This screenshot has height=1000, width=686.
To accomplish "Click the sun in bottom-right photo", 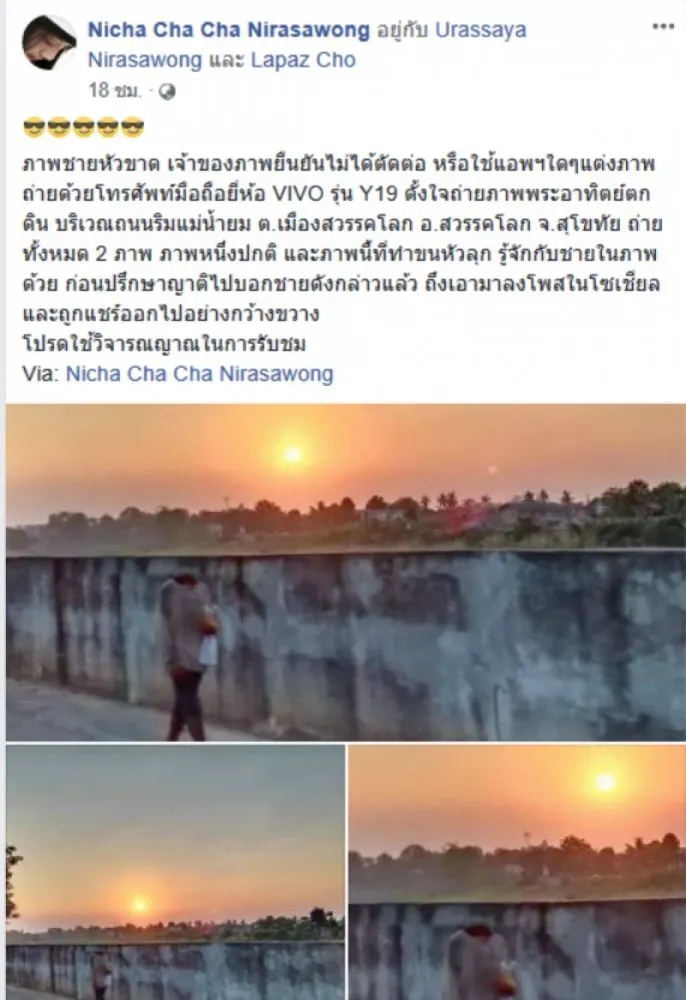I will [x=604, y=781].
